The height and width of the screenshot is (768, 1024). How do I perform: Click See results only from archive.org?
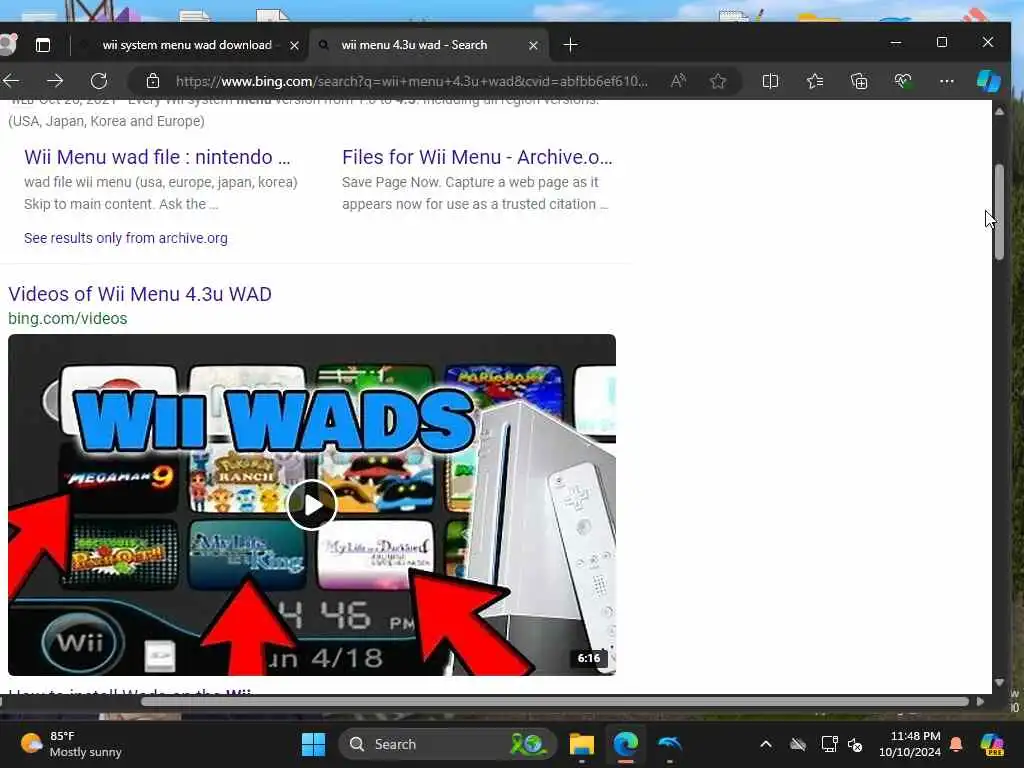click(126, 238)
